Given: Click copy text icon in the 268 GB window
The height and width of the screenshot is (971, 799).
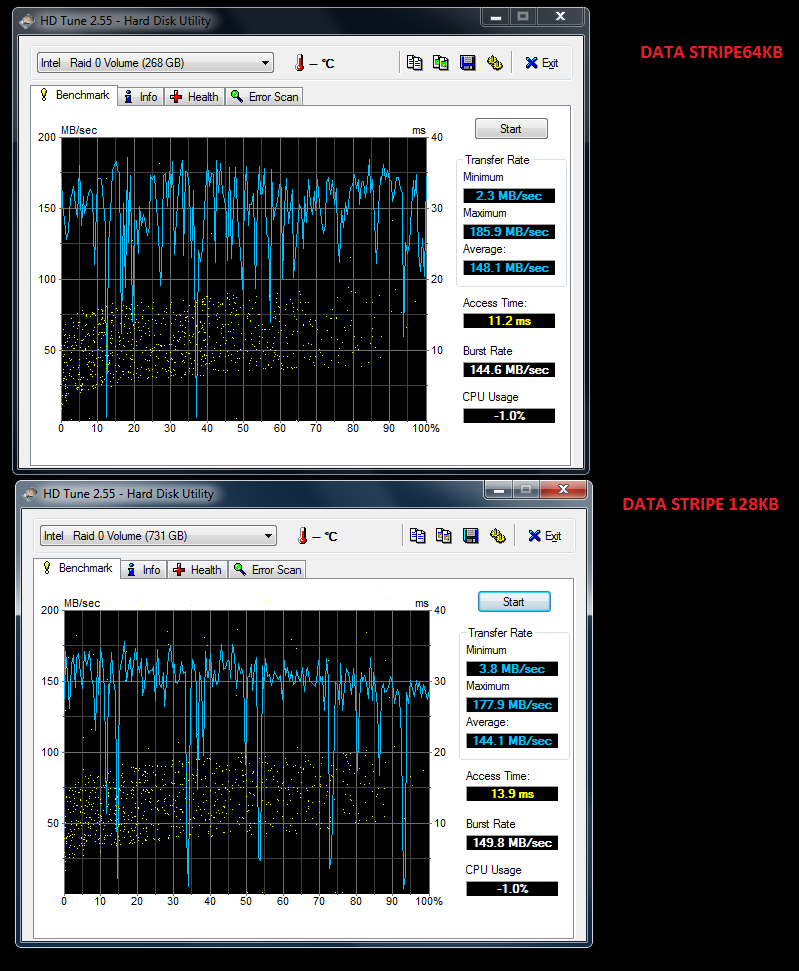Looking at the screenshot, I should [x=415, y=63].
